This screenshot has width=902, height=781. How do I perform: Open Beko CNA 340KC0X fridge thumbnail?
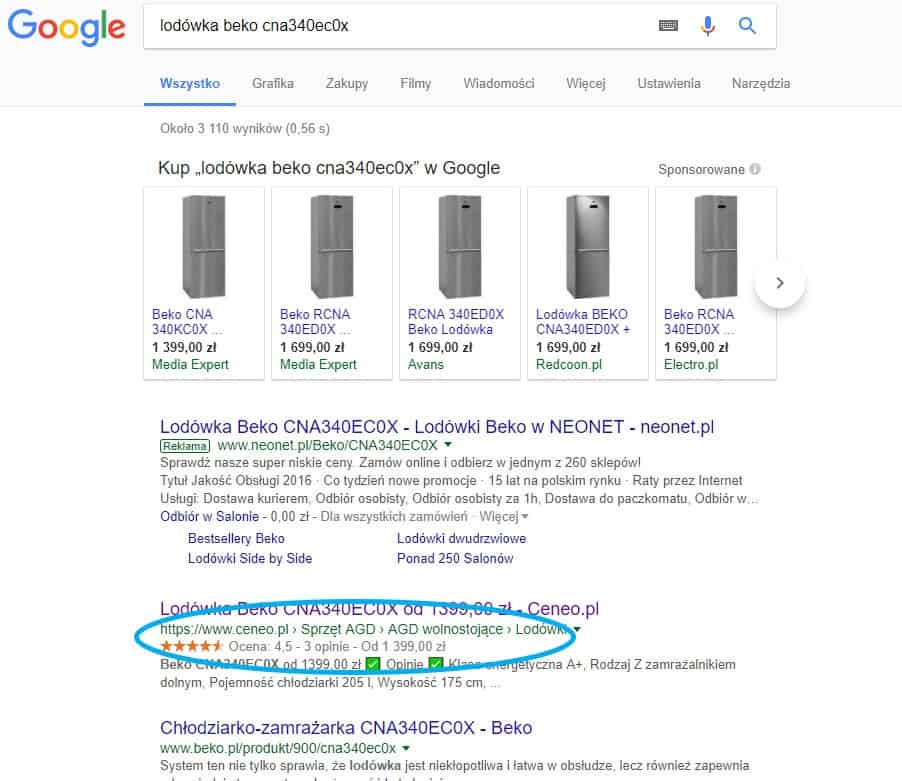tap(204, 246)
